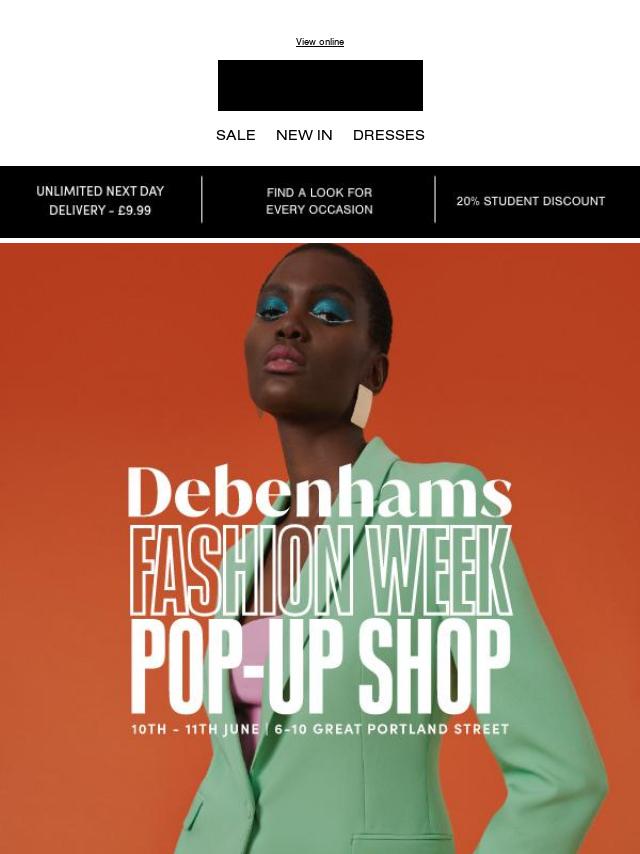640x854 pixels.
Task: Click the model's pink lips
Action: point(284,360)
